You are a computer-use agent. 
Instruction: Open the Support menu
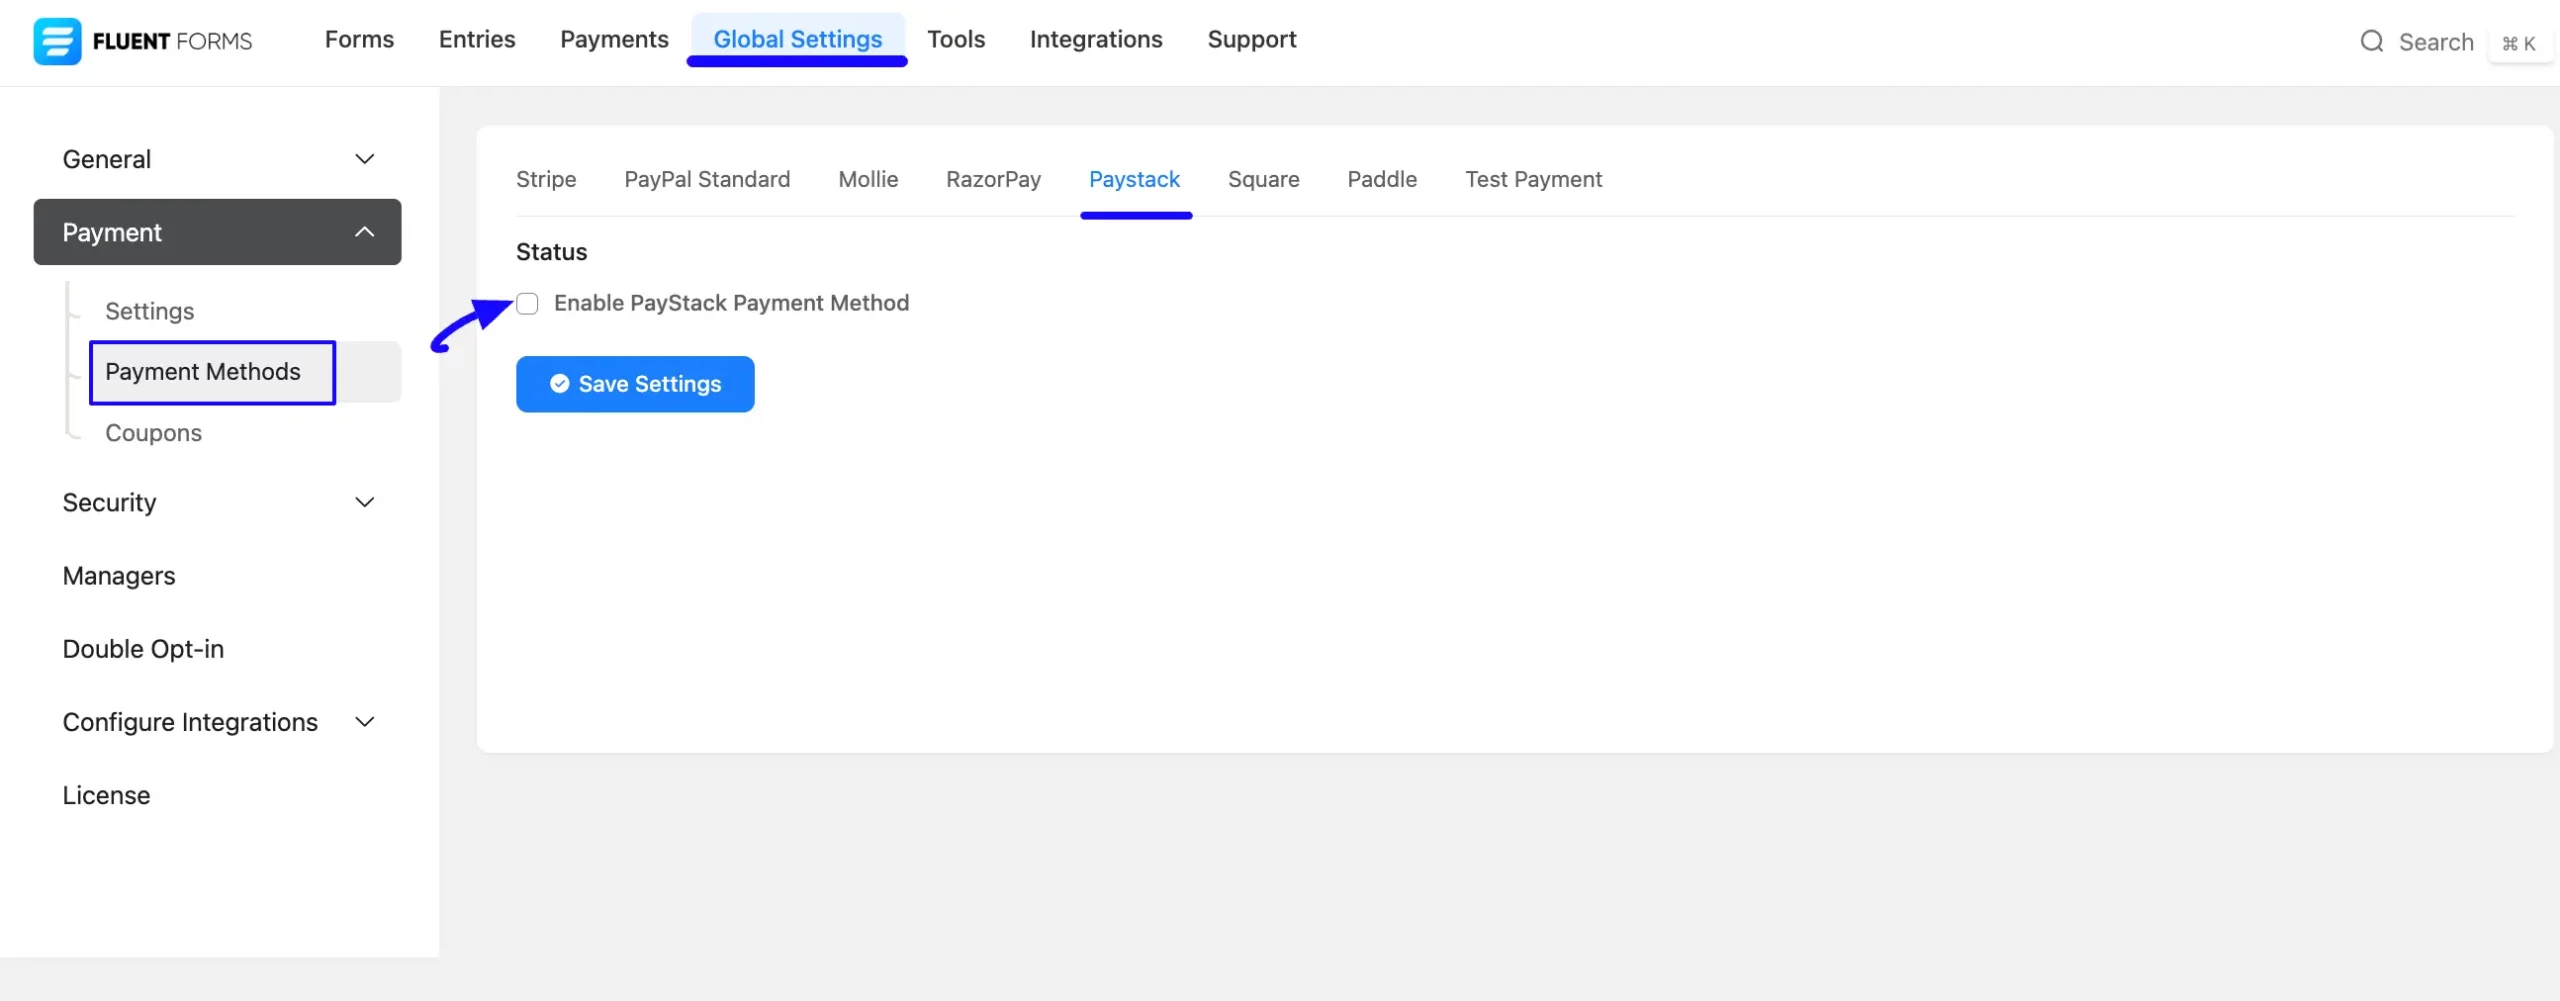point(1251,39)
